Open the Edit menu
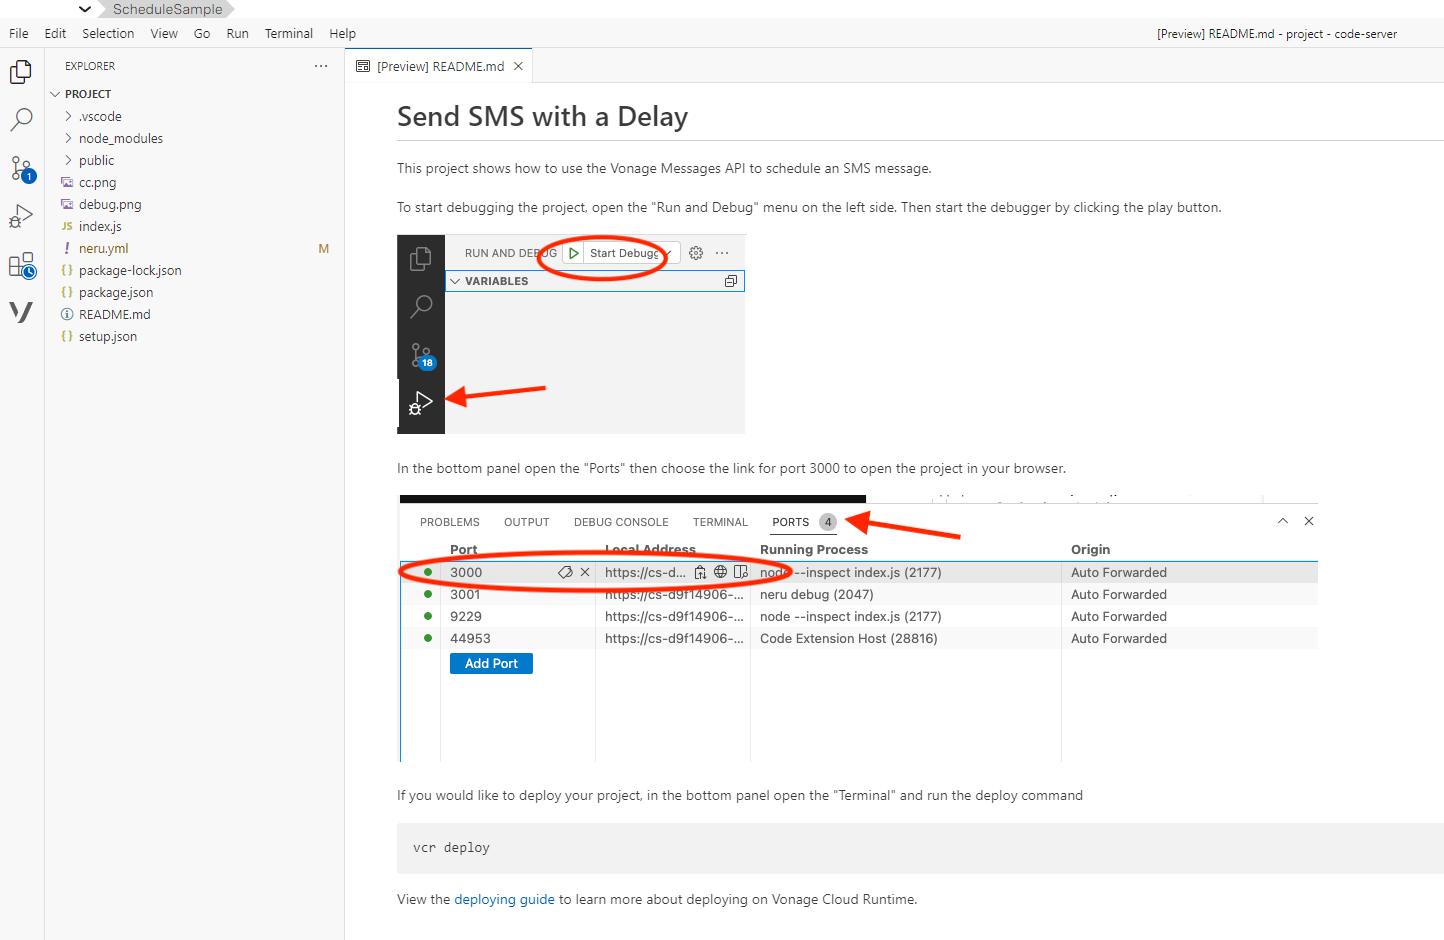This screenshot has width=1444, height=940. point(55,33)
